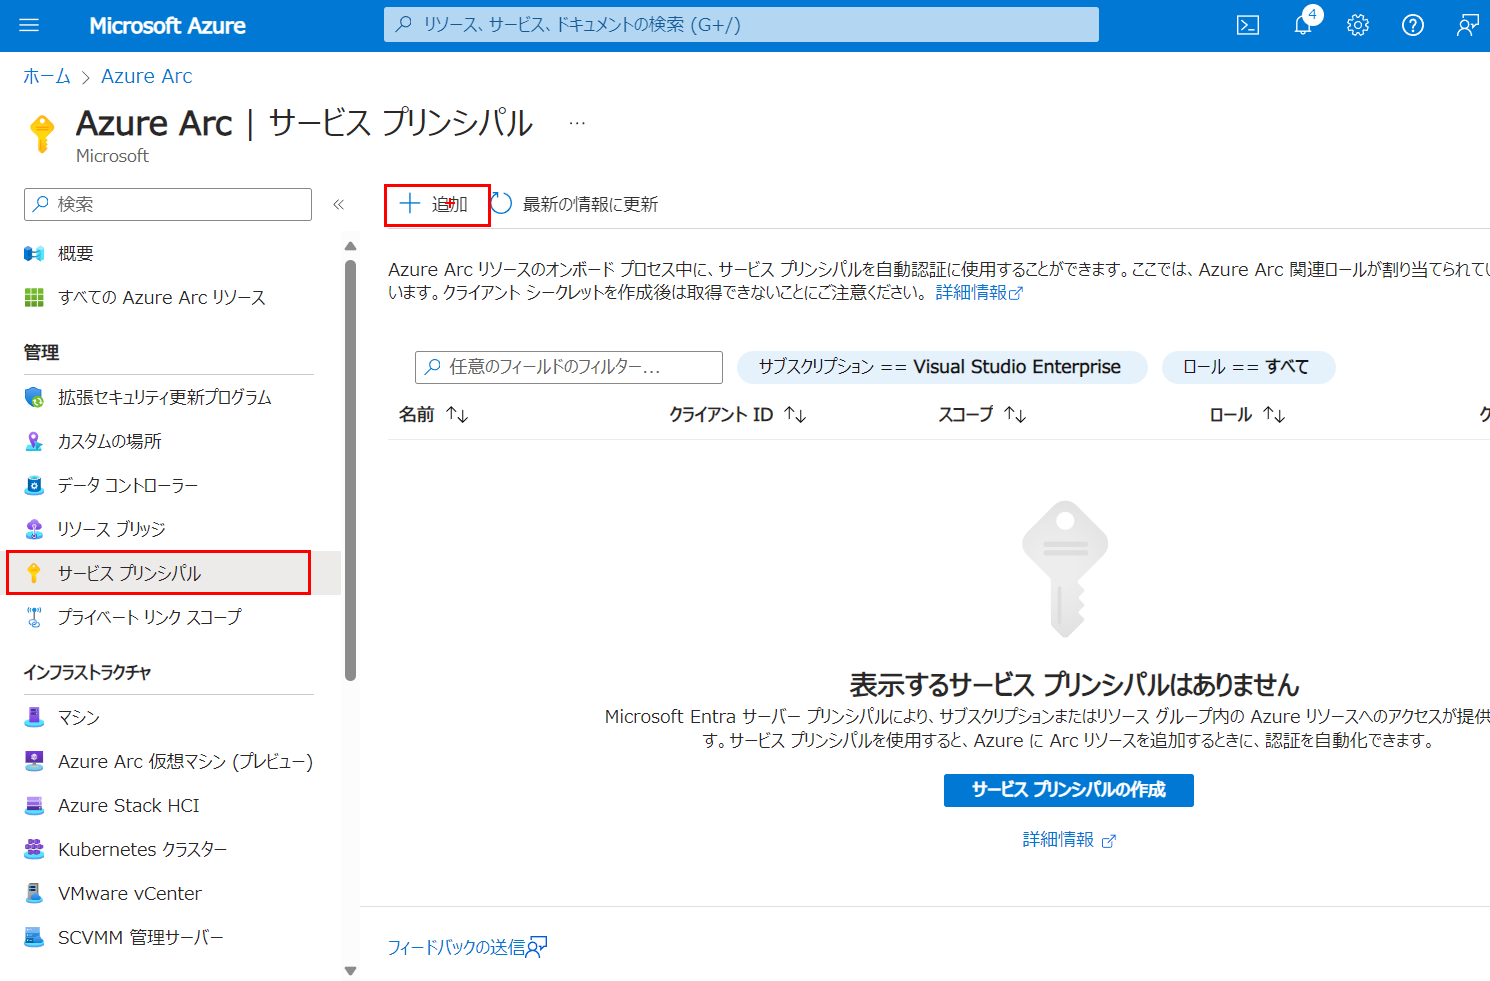Focus the sidebar 検索 field

coord(168,204)
